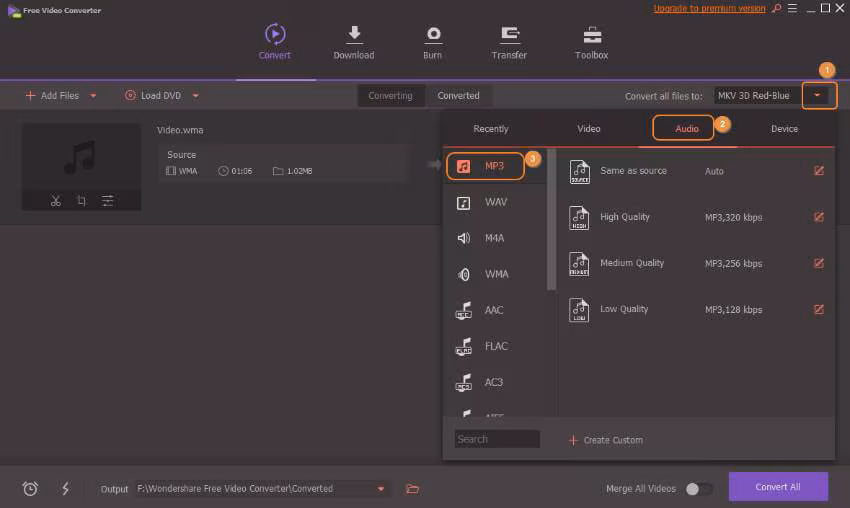
Task: Choose High Quality MP3 320 kbps
Action: (696, 217)
